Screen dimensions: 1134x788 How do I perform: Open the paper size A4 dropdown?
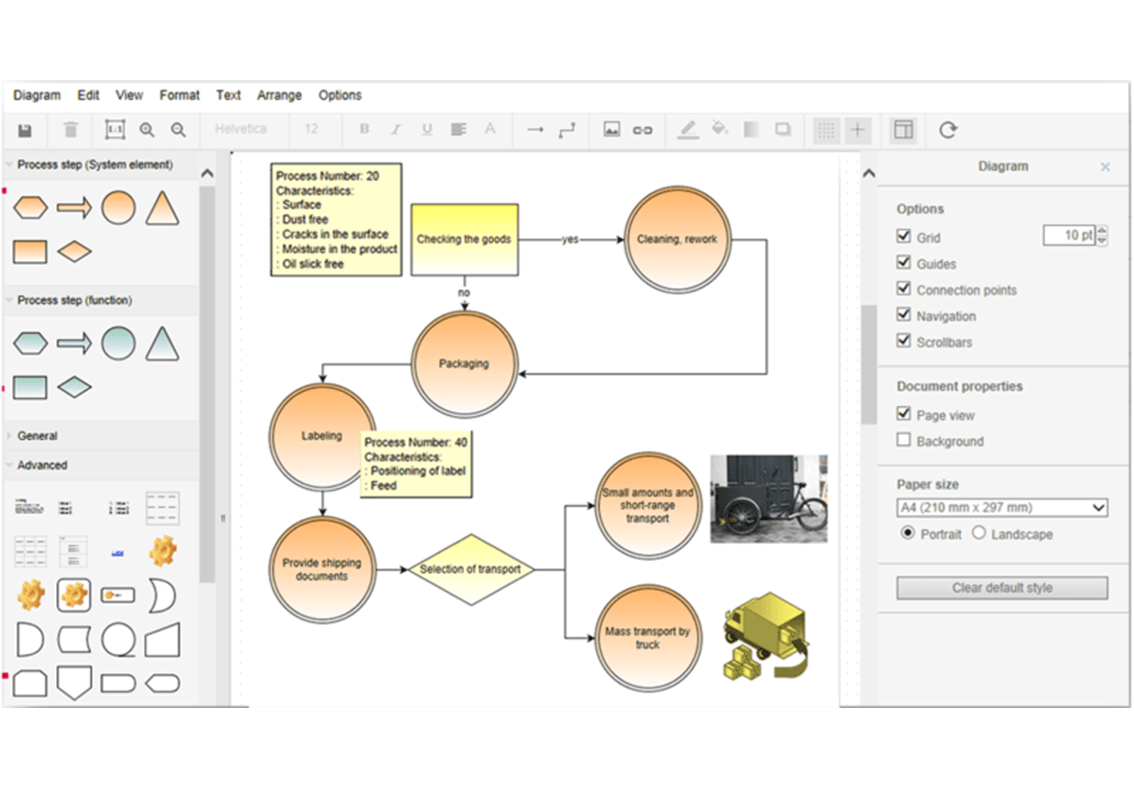pyautogui.click(x=1001, y=508)
